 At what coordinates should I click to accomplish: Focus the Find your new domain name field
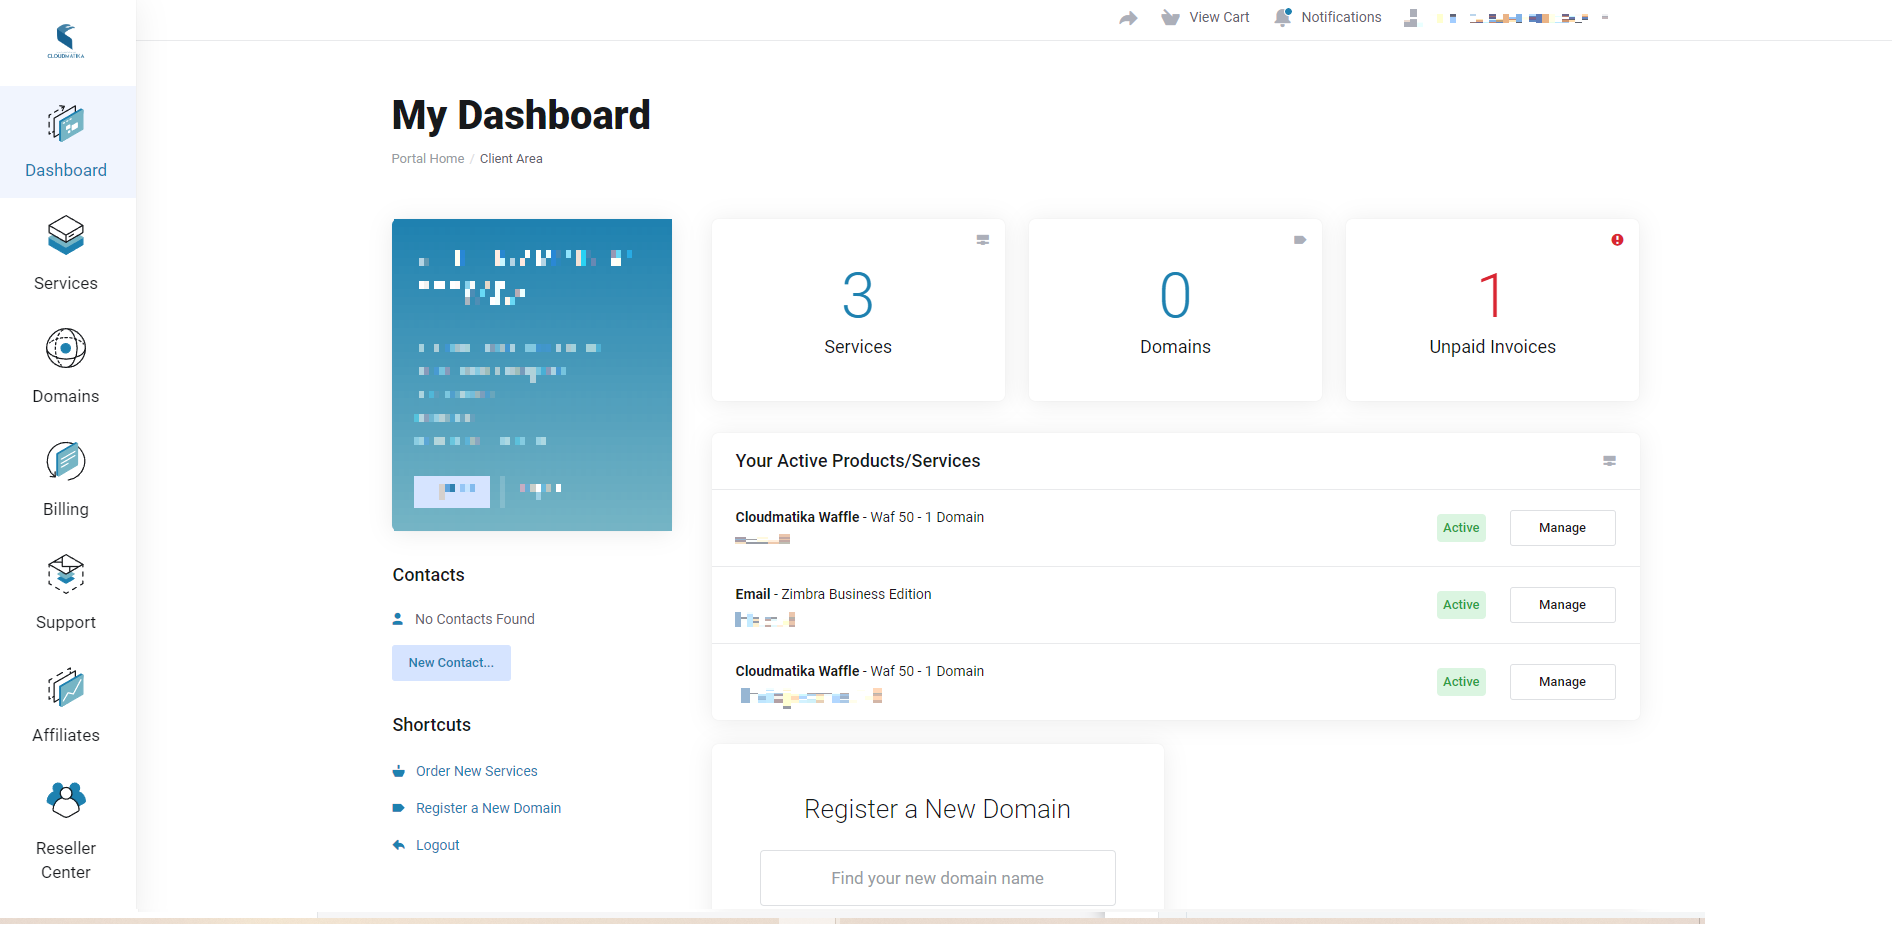pyautogui.click(x=937, y=878)
